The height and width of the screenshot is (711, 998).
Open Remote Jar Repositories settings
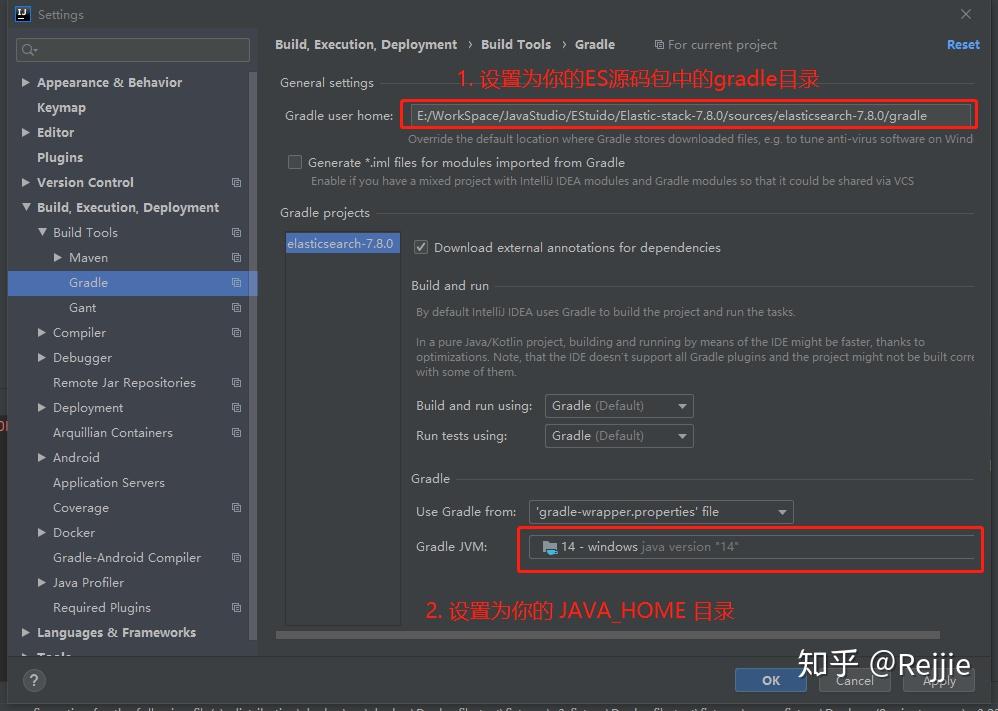tap(124, 383)
